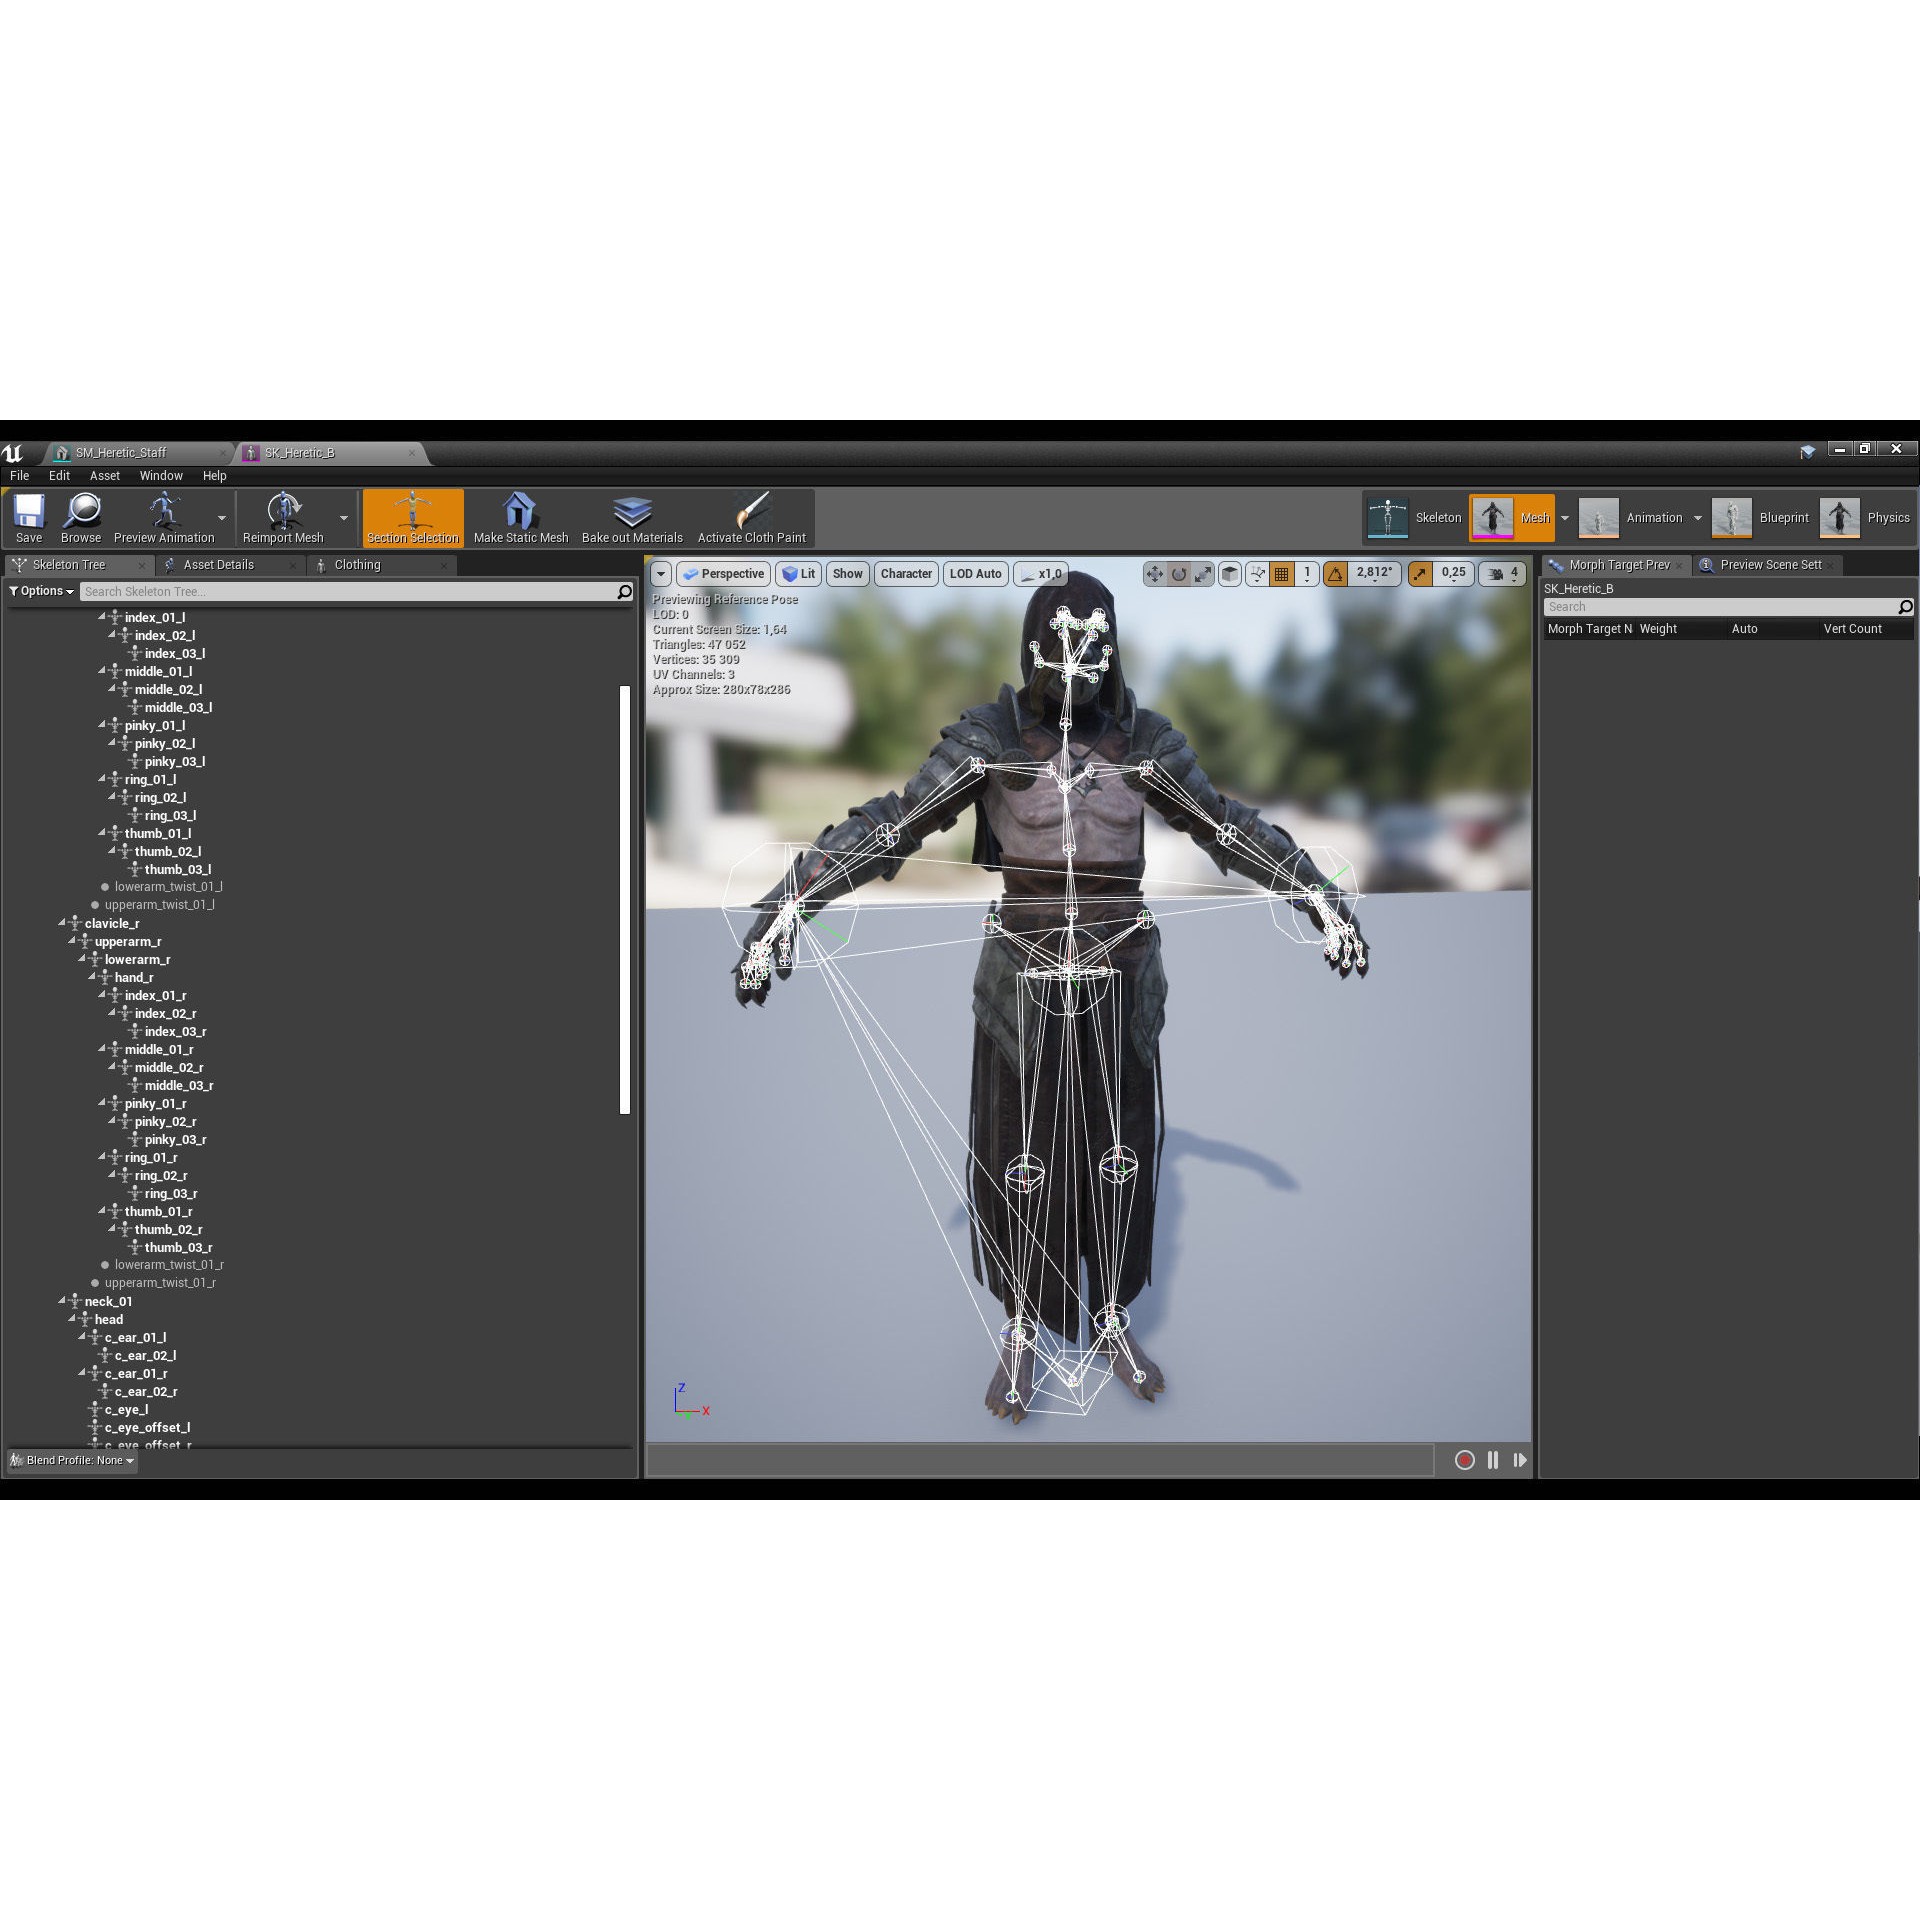Viewport: 1920px width, 1920px height.
Task: Open the Perspective view dropdown
Action: pos(723,574)
